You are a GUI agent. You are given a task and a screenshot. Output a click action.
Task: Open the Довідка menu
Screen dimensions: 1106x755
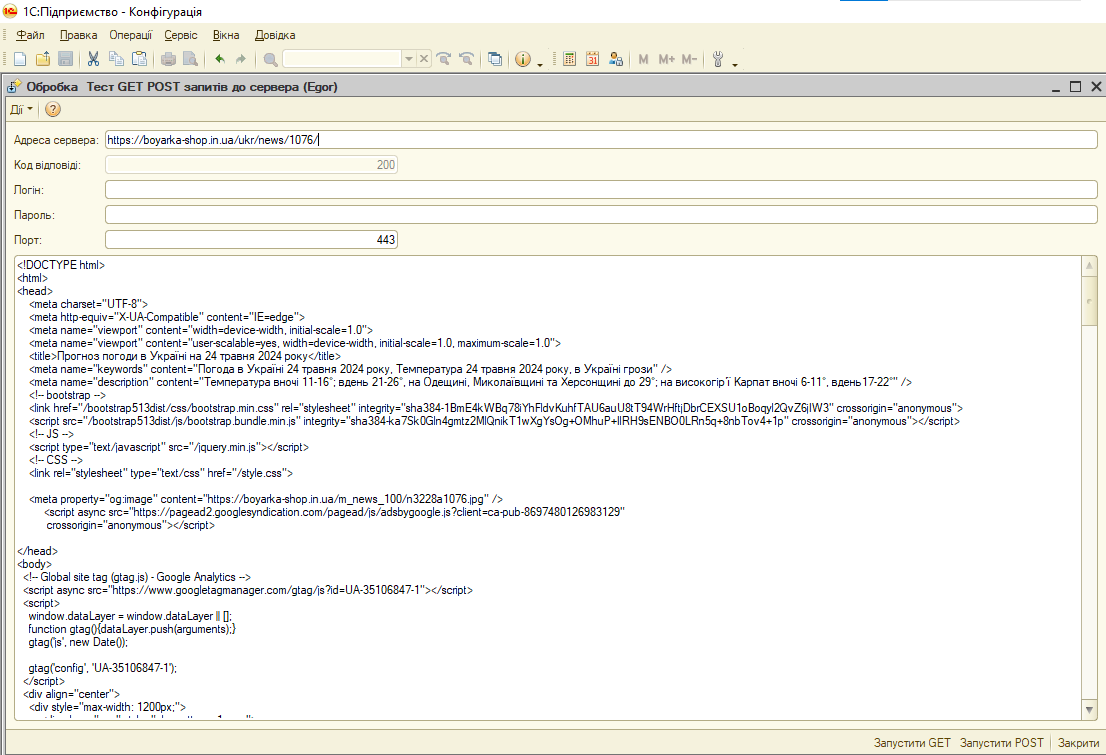(x=275, y=35)
